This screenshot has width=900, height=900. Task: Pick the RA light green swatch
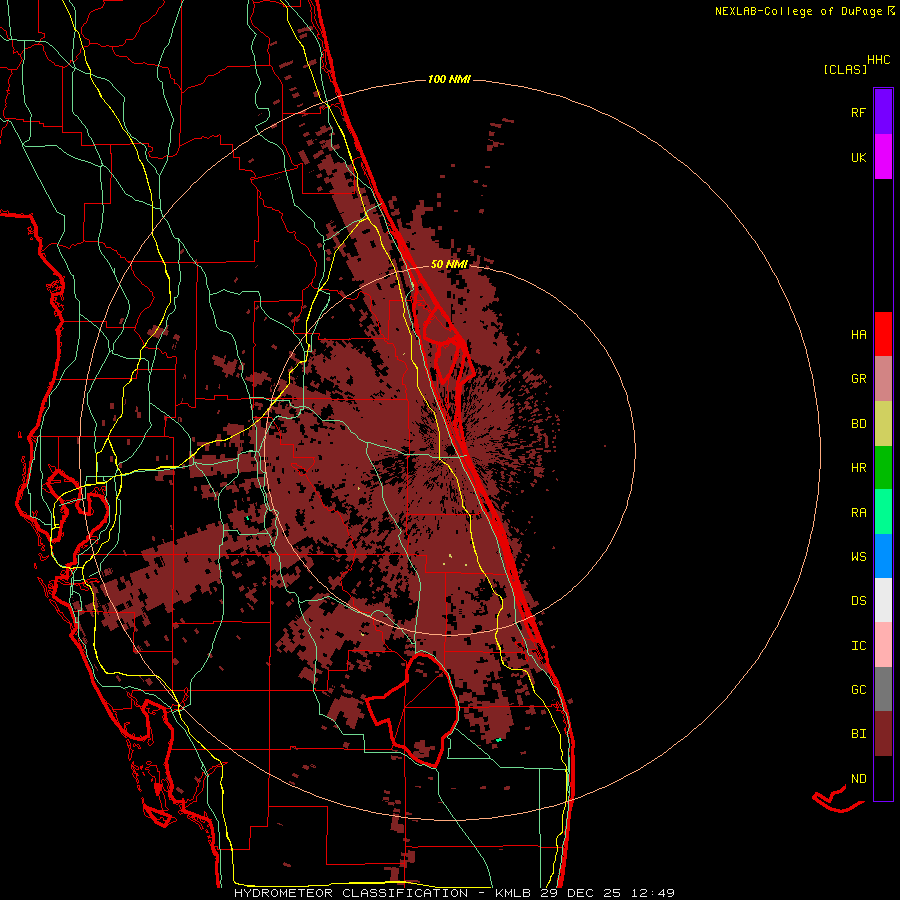[883, 512]
